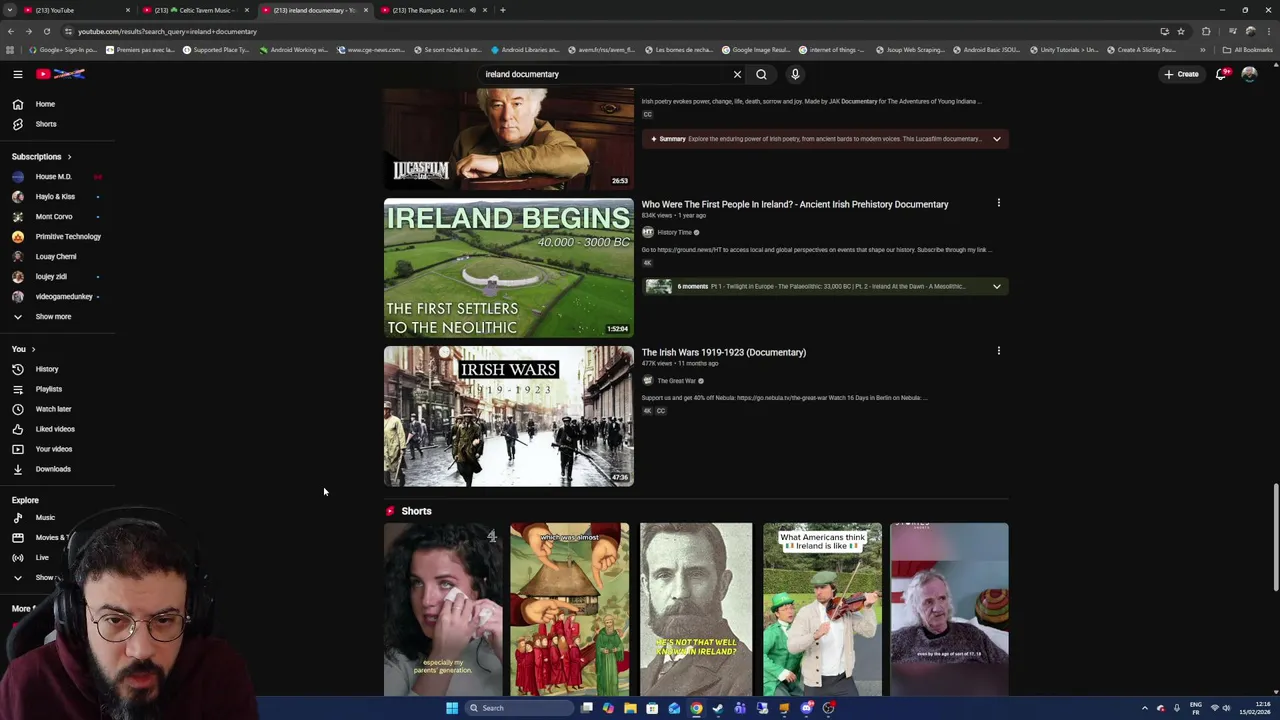Switch to the first YouTube tab
Image resolution: width=1280 pixels, height=720 pixels.
coord(77,10)
